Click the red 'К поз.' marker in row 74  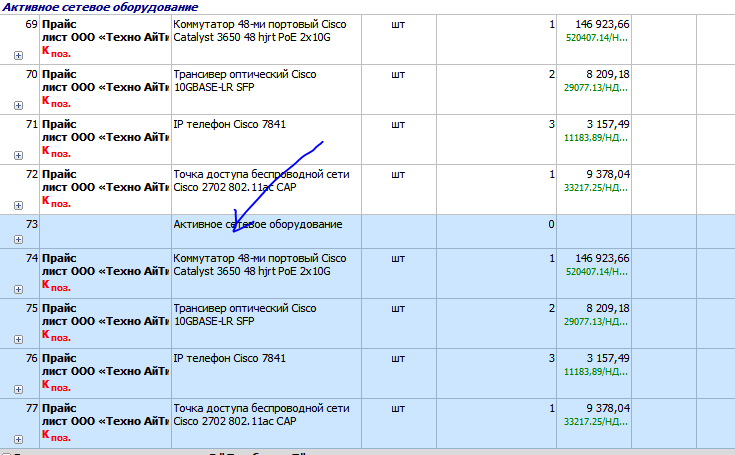pos(56,286)
